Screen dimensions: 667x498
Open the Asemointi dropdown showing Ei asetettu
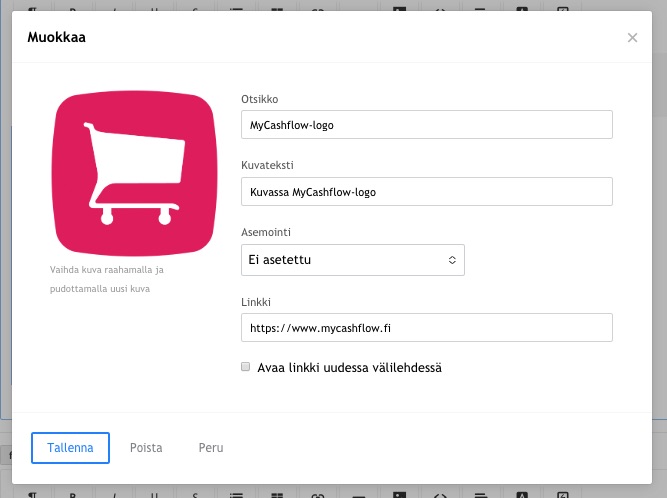[x=353, y=260]
